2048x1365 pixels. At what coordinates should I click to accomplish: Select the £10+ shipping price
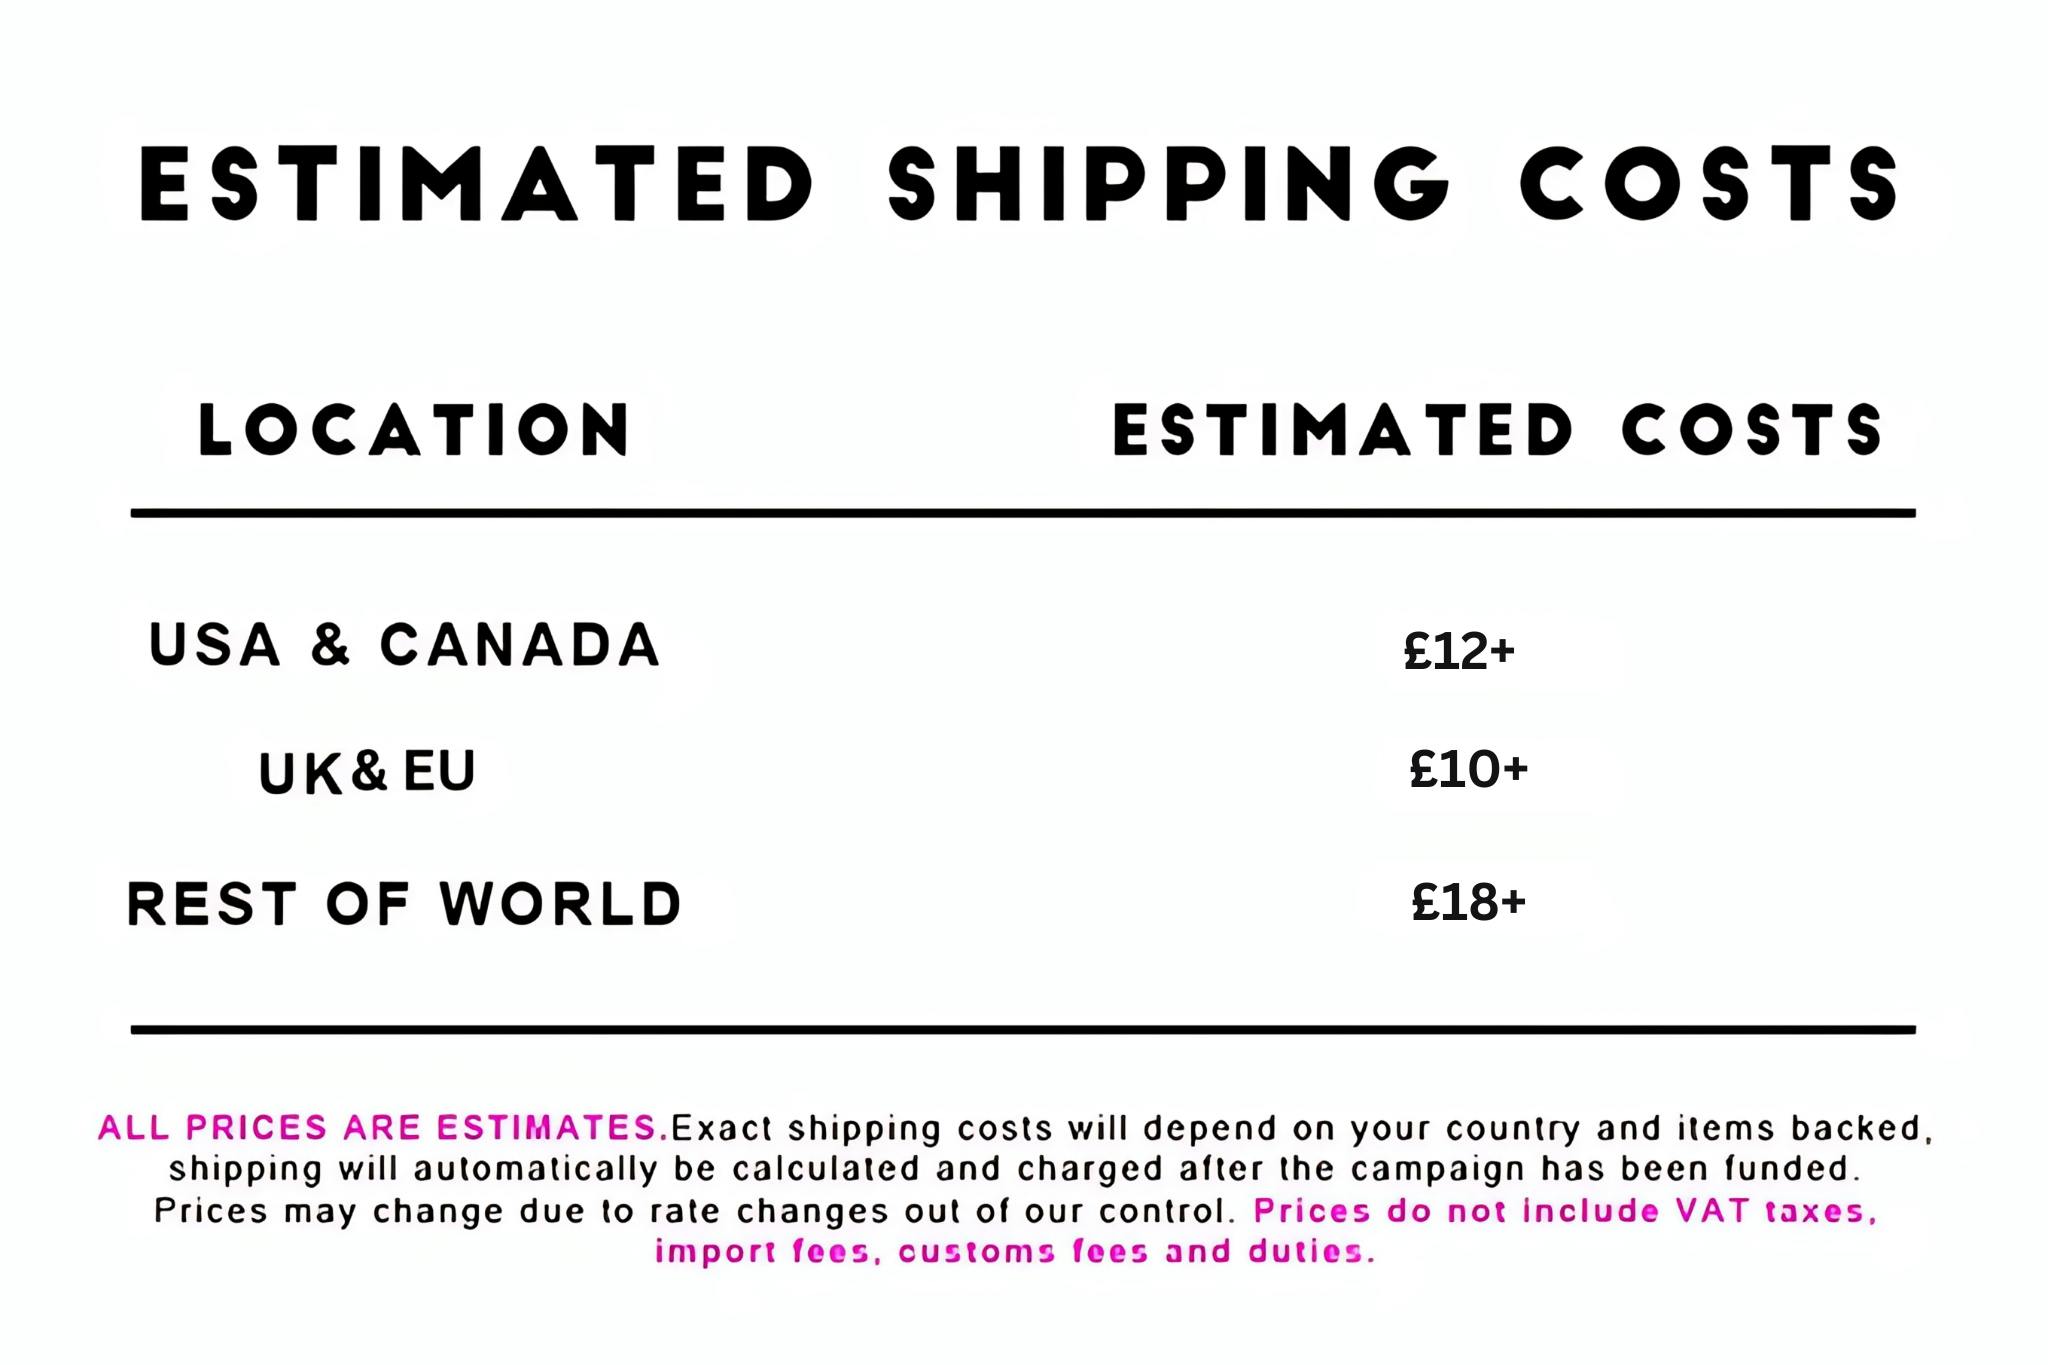[x=1468, y=769]
